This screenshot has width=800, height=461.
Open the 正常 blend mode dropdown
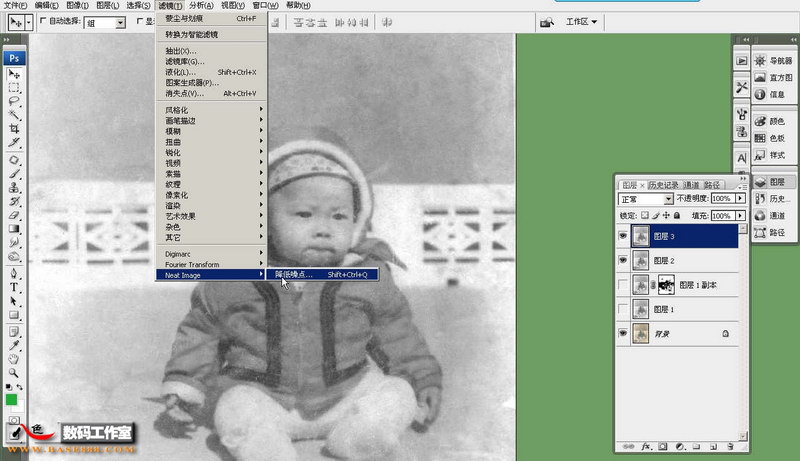(x=646, y=199)
